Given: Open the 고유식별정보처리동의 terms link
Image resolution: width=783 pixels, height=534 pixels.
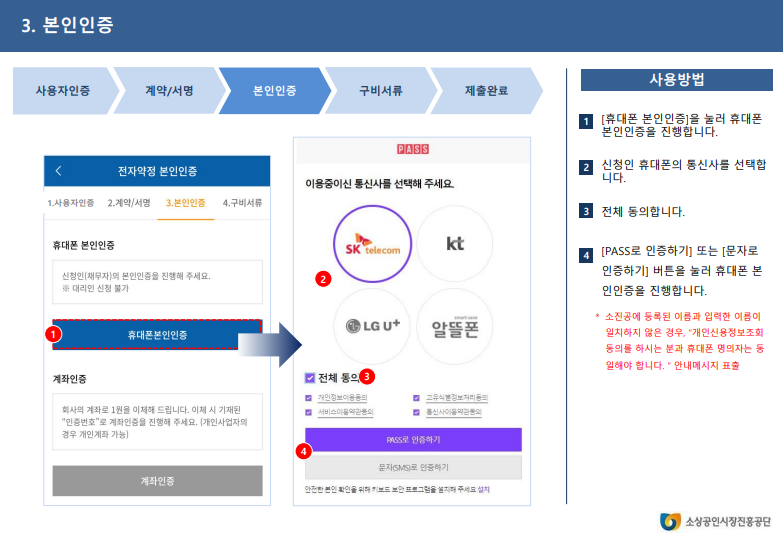Looking at the screenshot, I should [456, 398].
